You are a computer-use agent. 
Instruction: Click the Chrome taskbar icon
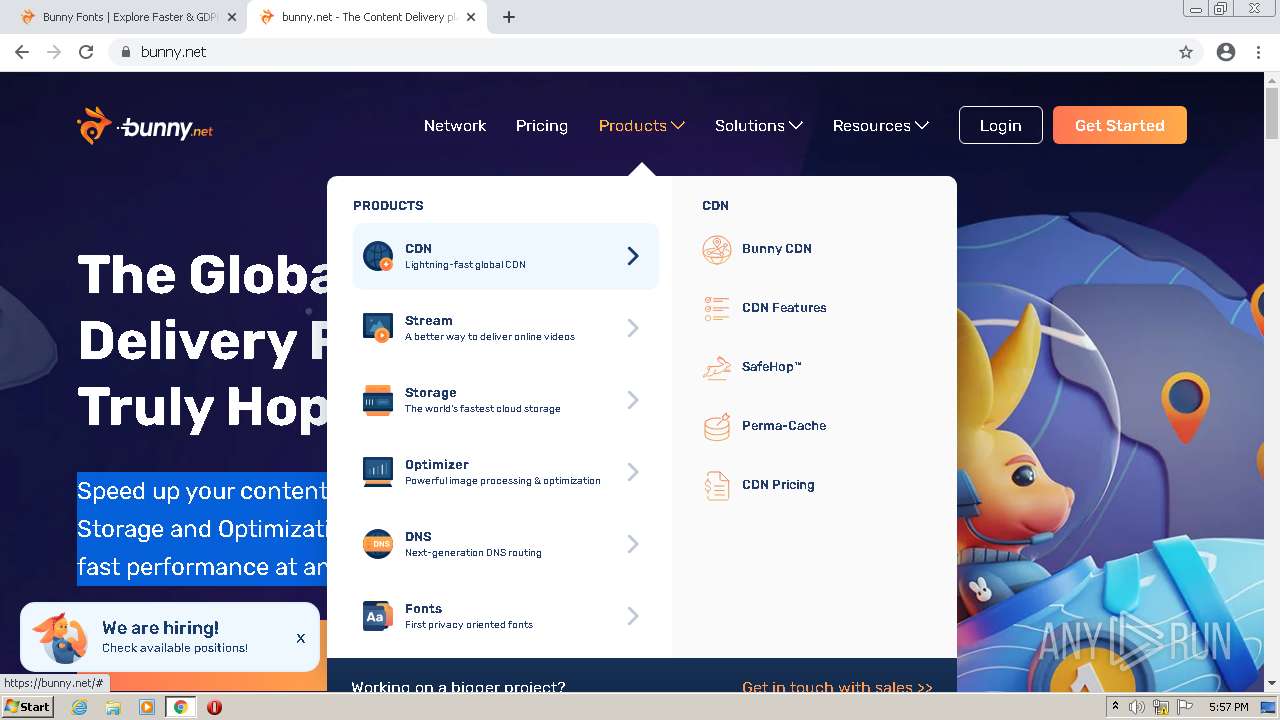[180, 707]
